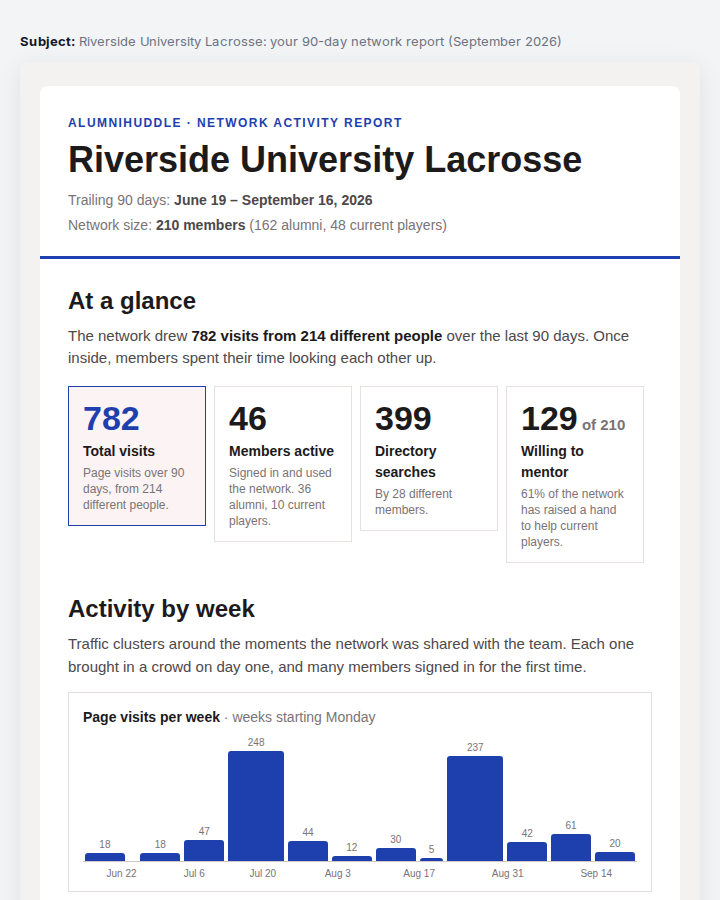Click the 'Jul 6' axis label
The width and height of the screenshot is (720, 900).
tap(194, 873)
